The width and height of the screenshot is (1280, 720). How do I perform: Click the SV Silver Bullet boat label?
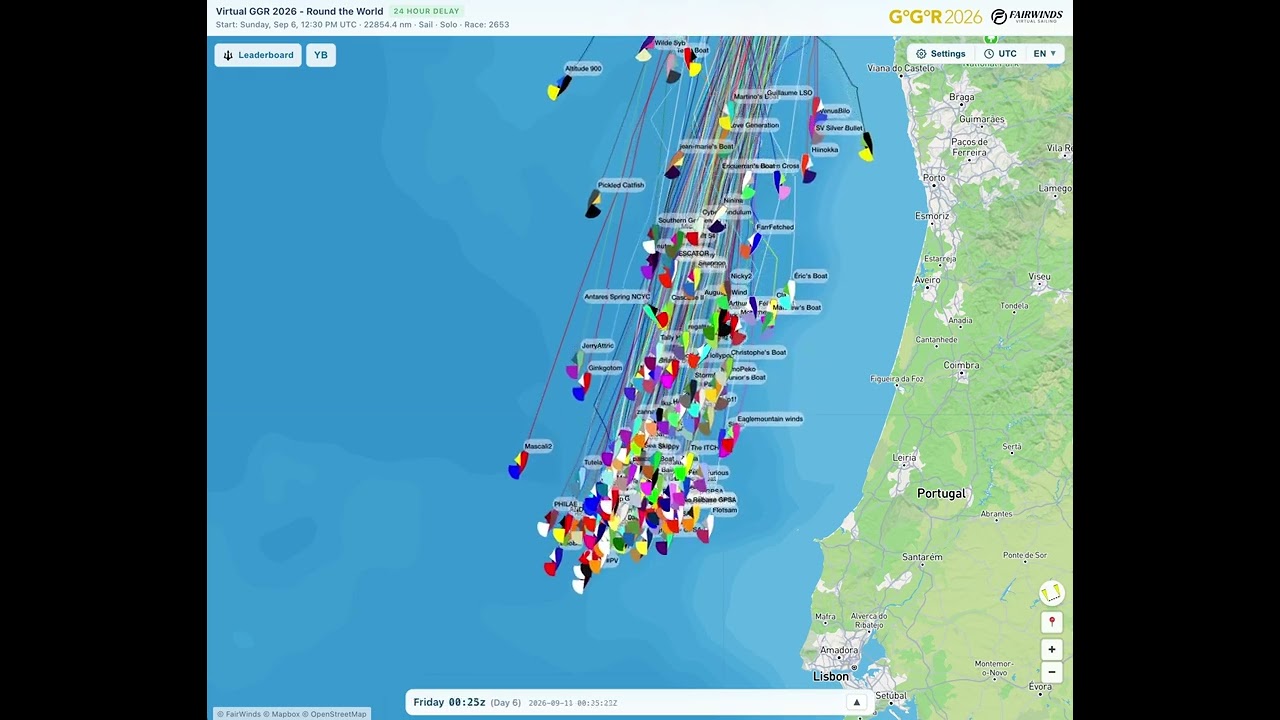pyautogui.click(x=839, y=128)
